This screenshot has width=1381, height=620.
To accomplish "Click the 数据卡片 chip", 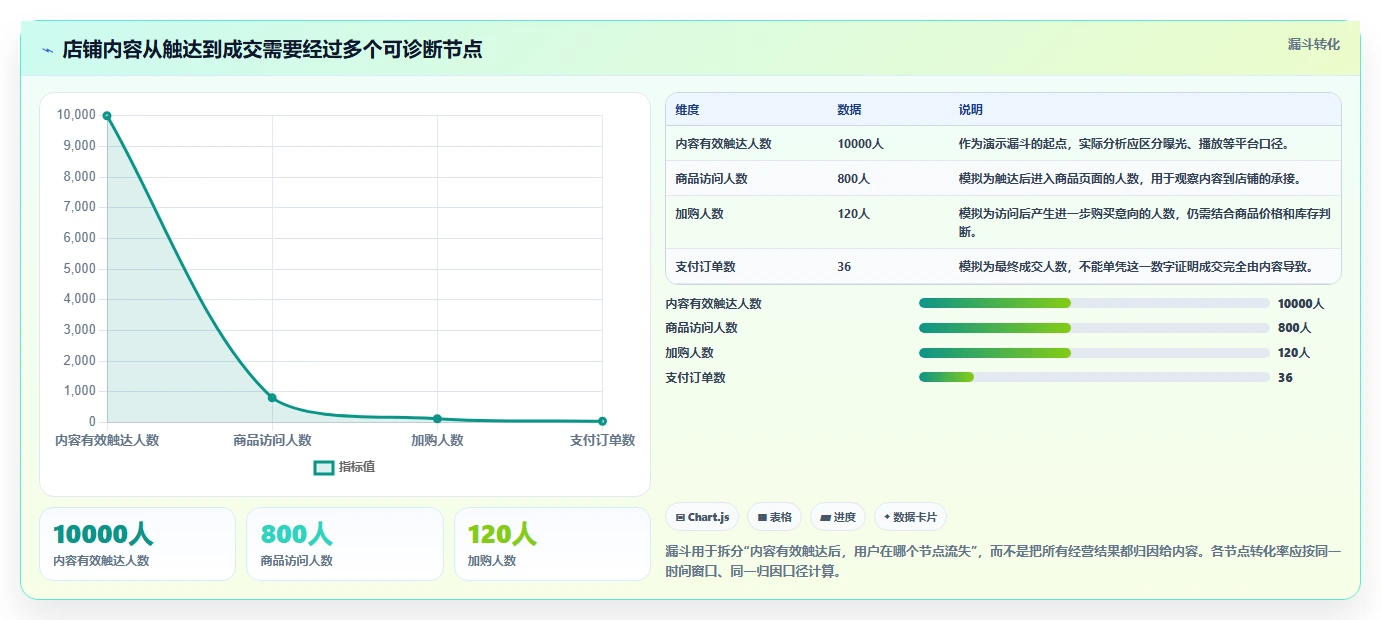I will (910, 517).
